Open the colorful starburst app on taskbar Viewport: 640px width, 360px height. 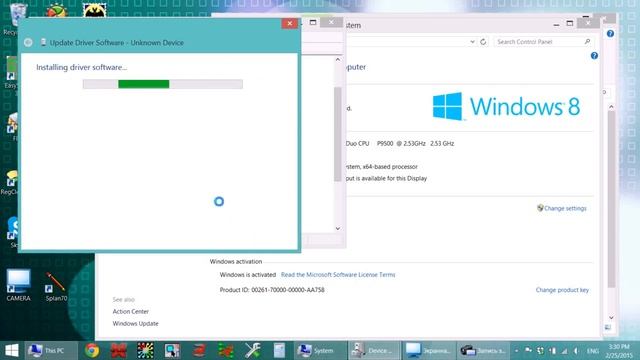(x=145, y=351)
